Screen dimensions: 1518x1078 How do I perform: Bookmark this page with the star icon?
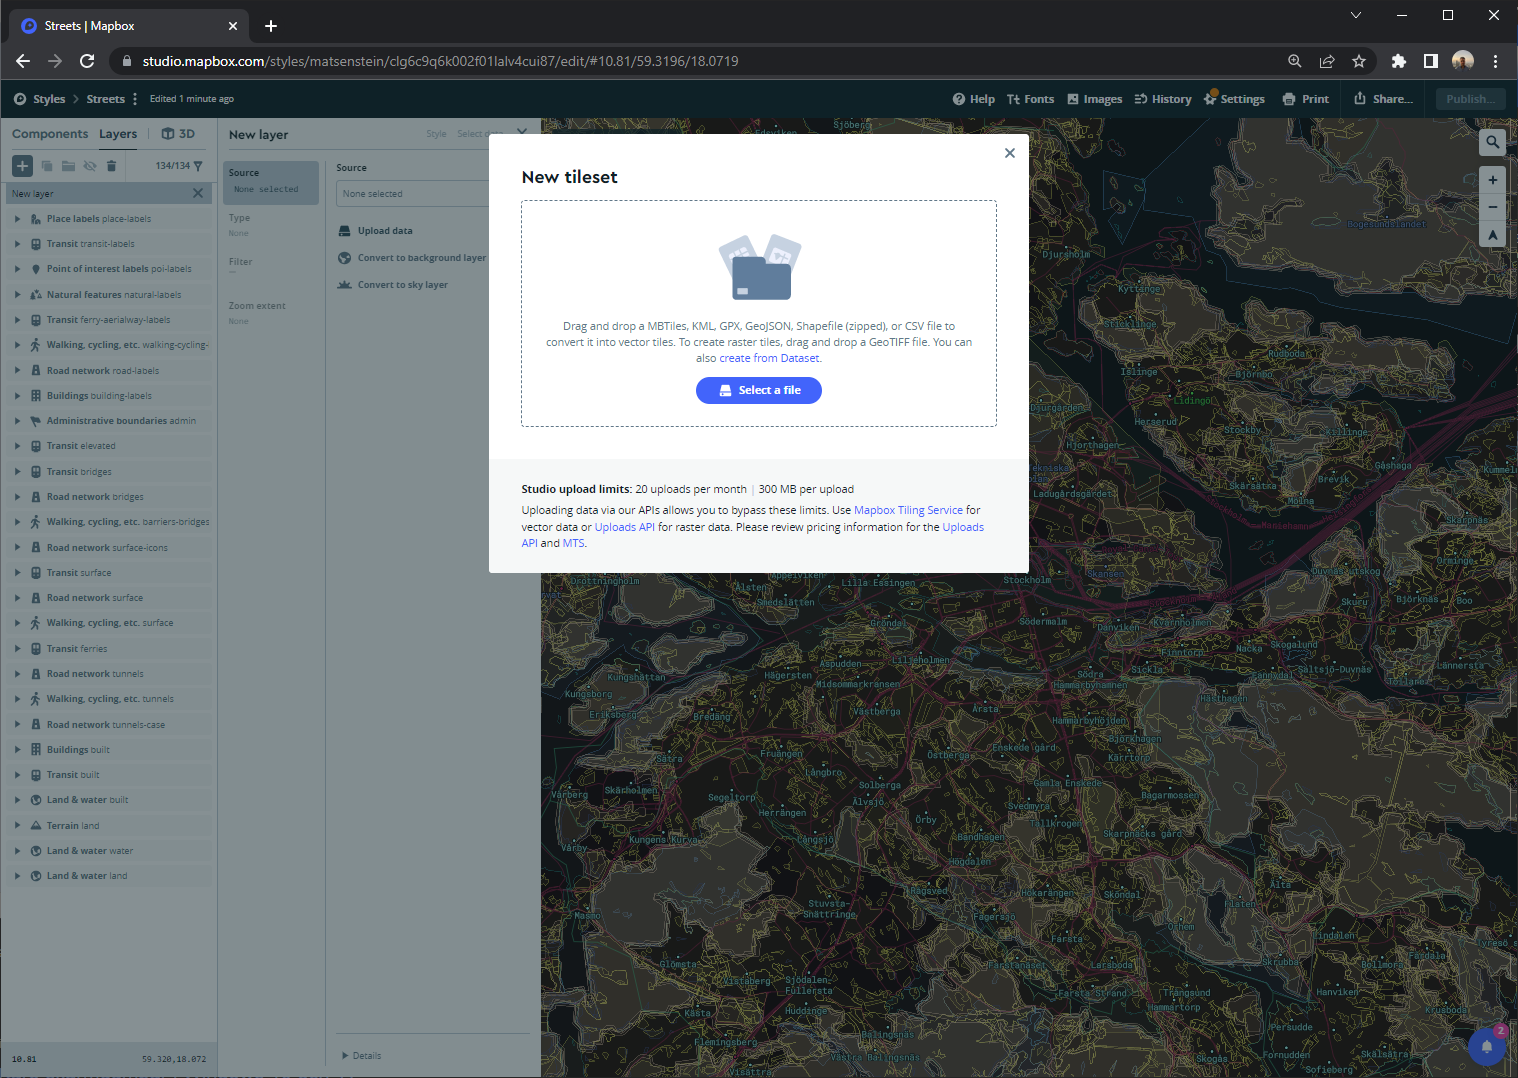[1359, 61]
